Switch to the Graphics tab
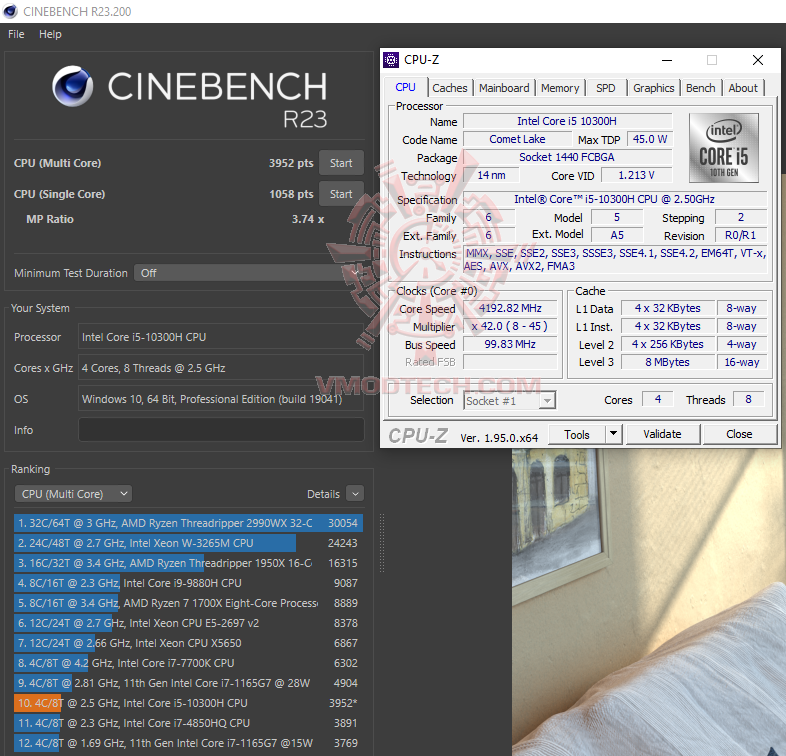This screenshot has width=786, height=756. [654, 88]
